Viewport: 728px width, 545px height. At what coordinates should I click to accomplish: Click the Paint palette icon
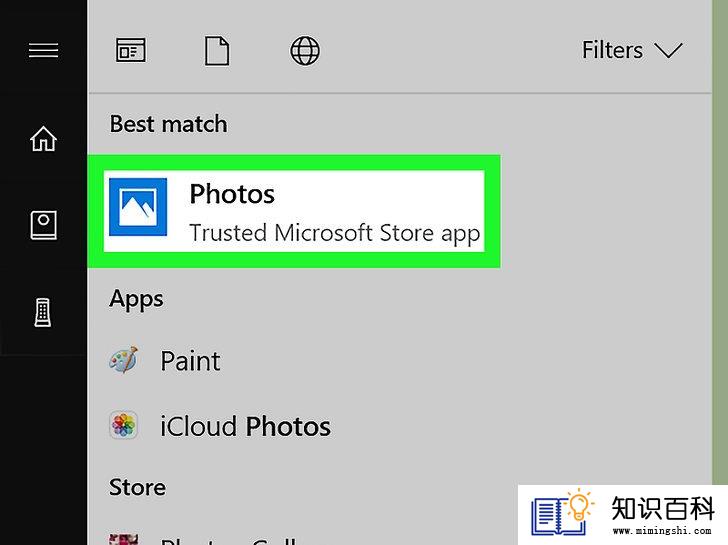coord(124,360)
